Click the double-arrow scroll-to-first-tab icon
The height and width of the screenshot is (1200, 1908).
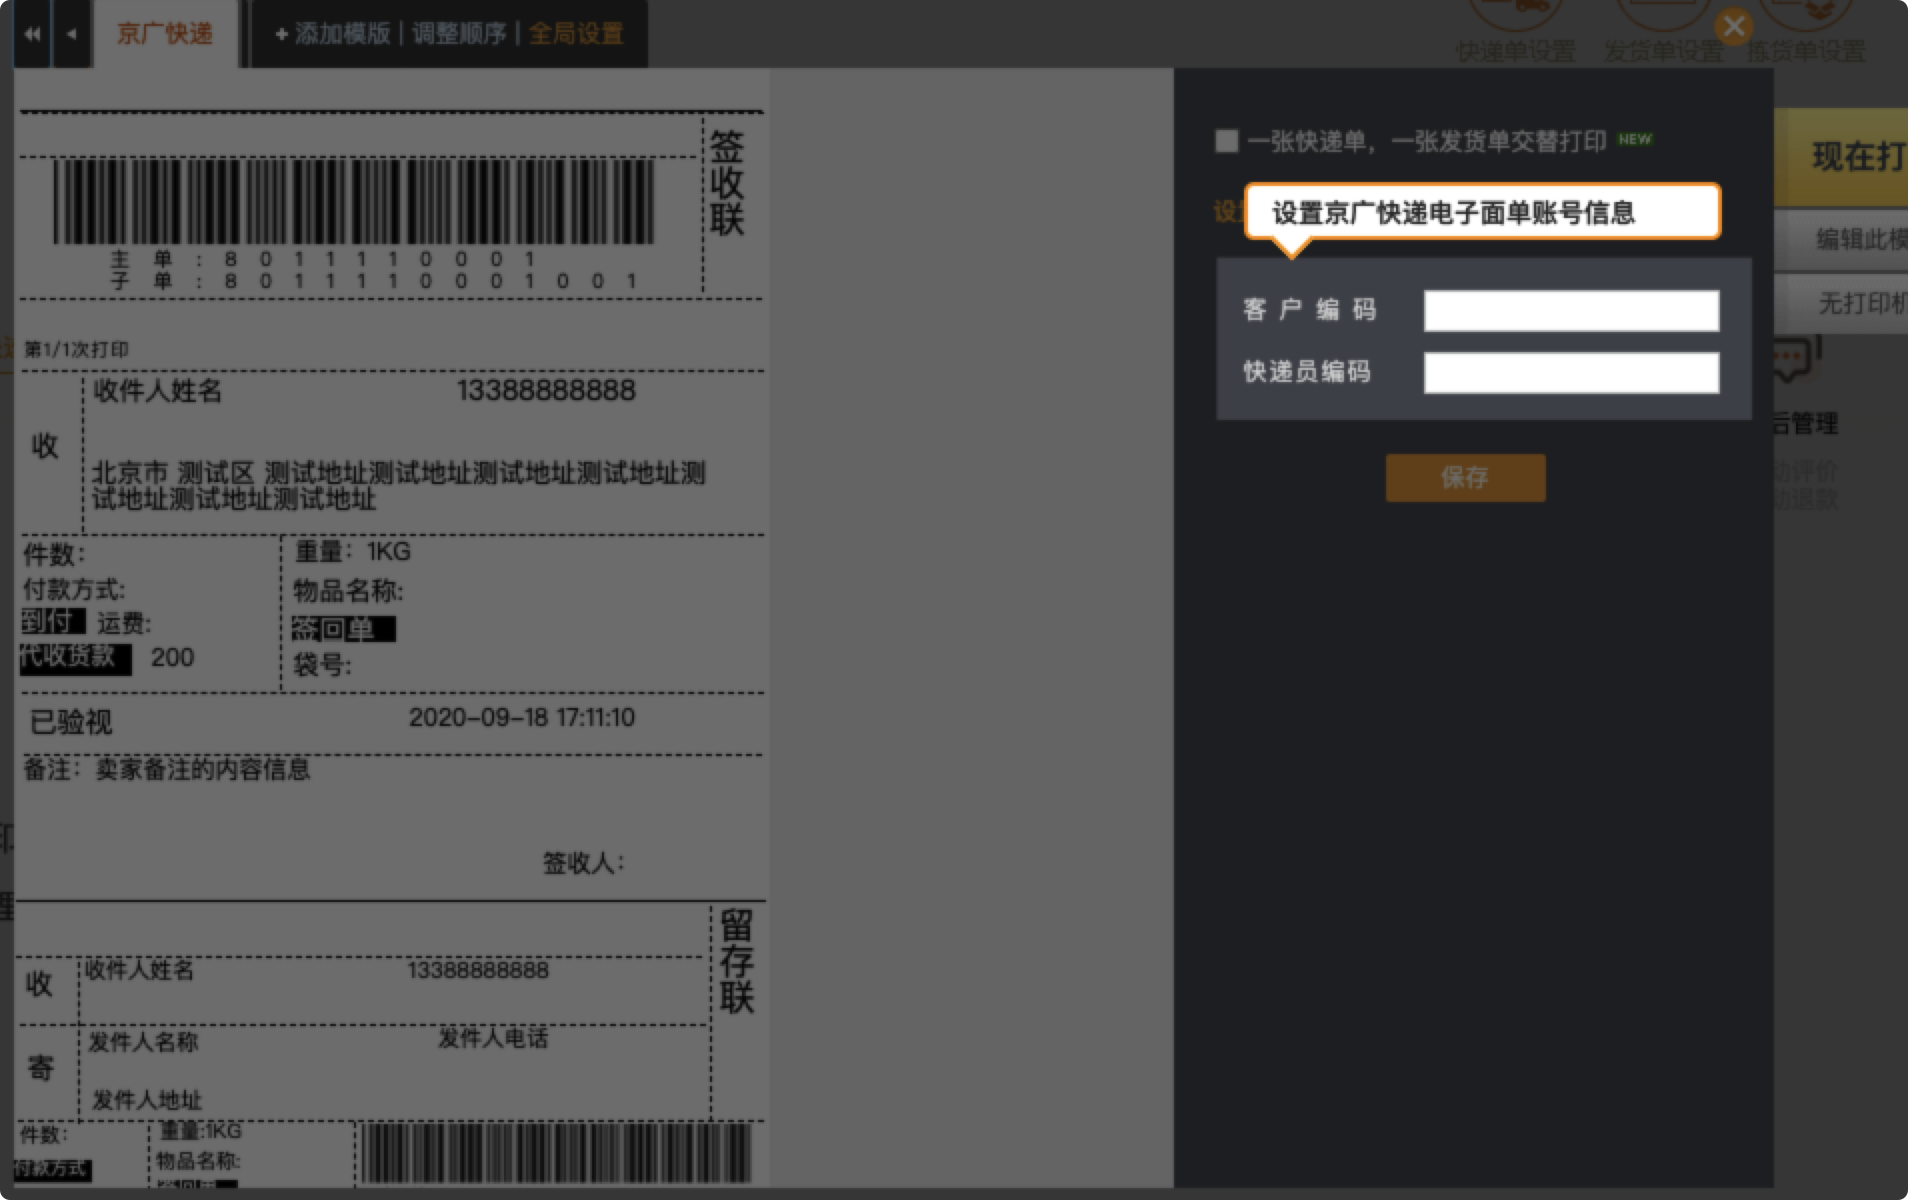32,34
